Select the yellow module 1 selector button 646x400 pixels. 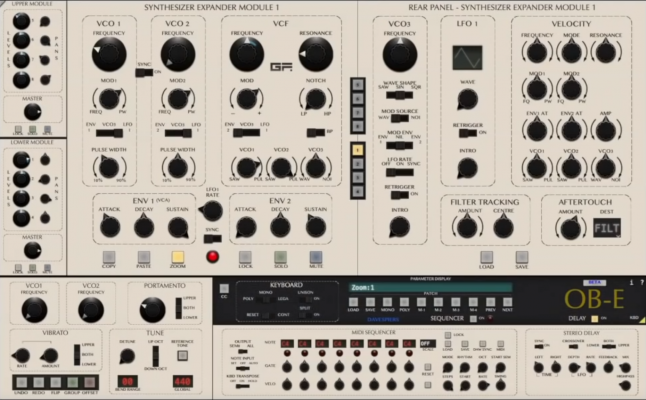[x=358, y=150]
